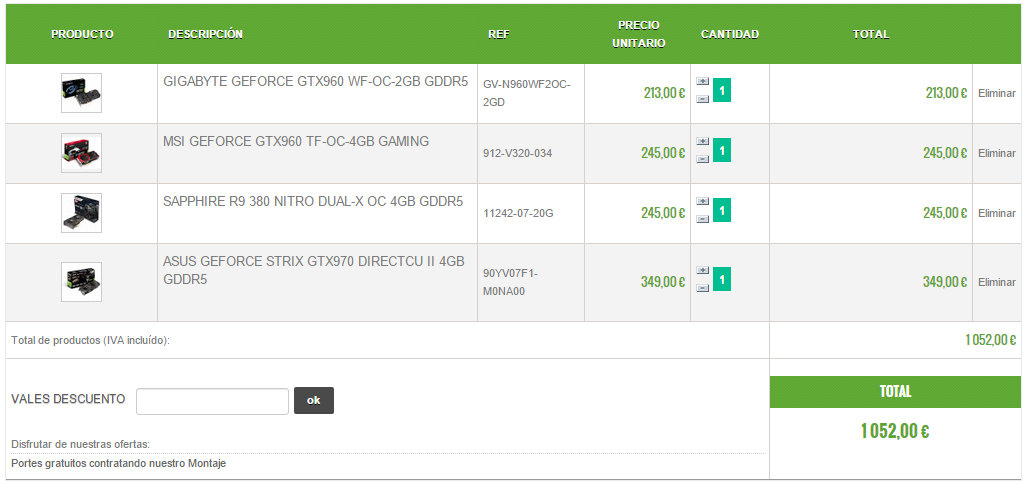Submit discount voucher with ok button
This screenshot has width=1026, height=485.
314,401
